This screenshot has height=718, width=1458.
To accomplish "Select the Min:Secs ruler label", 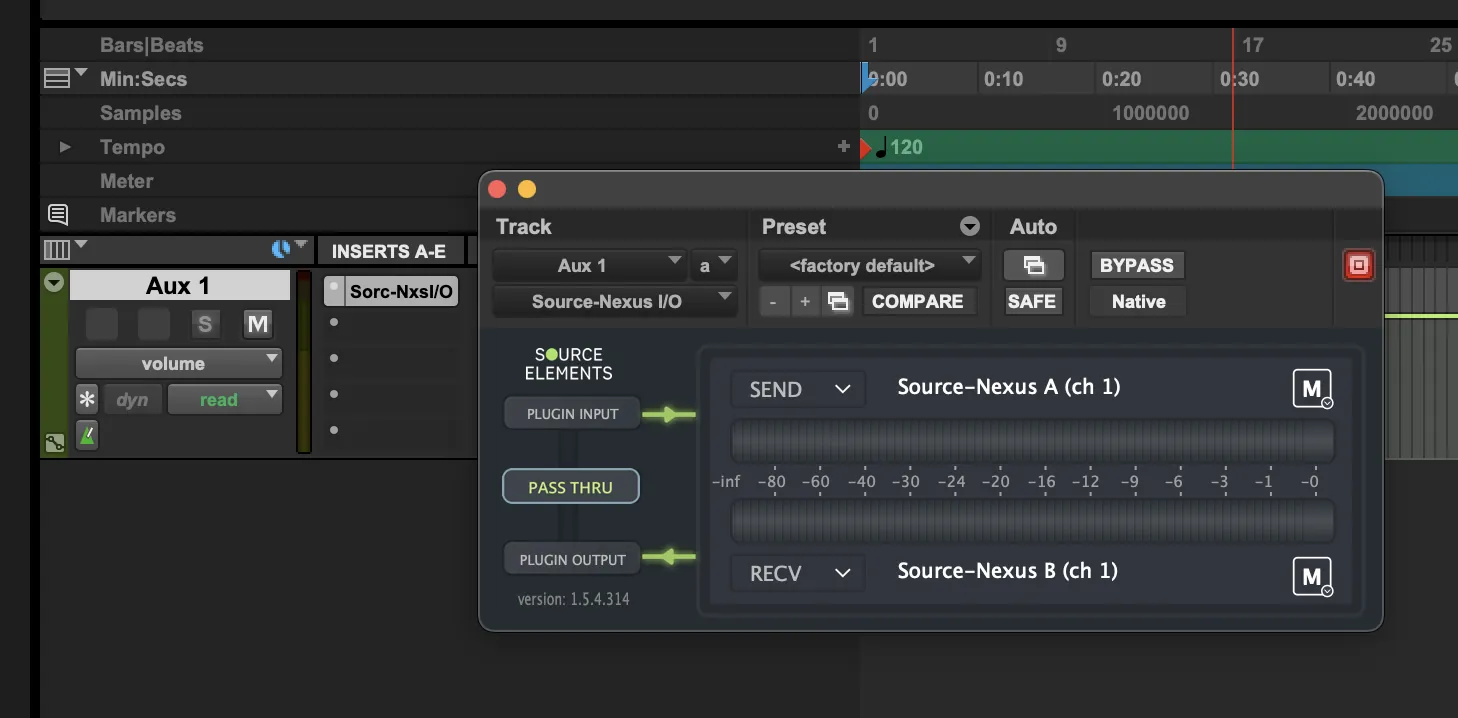I will coord(143,79).
